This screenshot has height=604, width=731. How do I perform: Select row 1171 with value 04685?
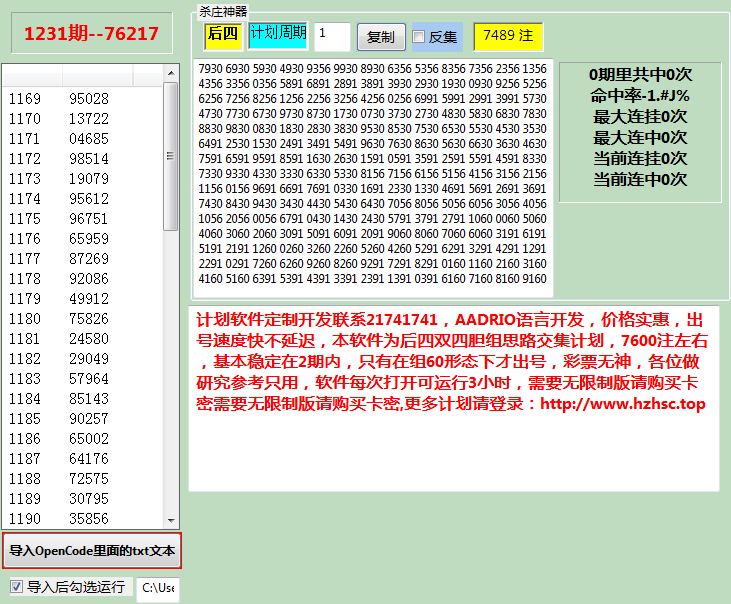83,139
